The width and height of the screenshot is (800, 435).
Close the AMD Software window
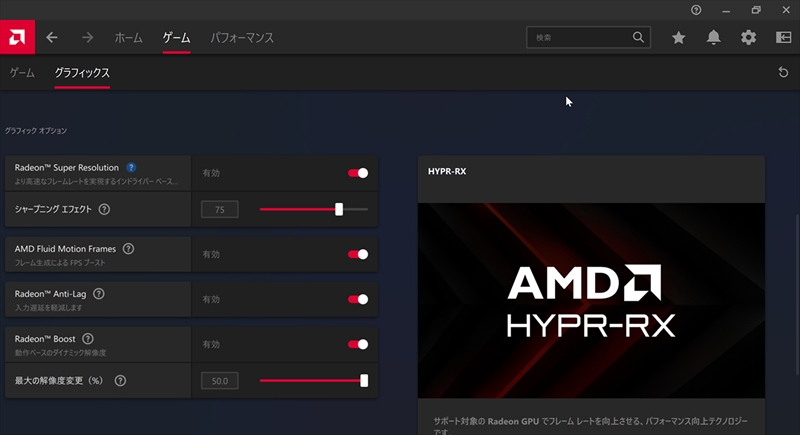click(x=786, y=10)
